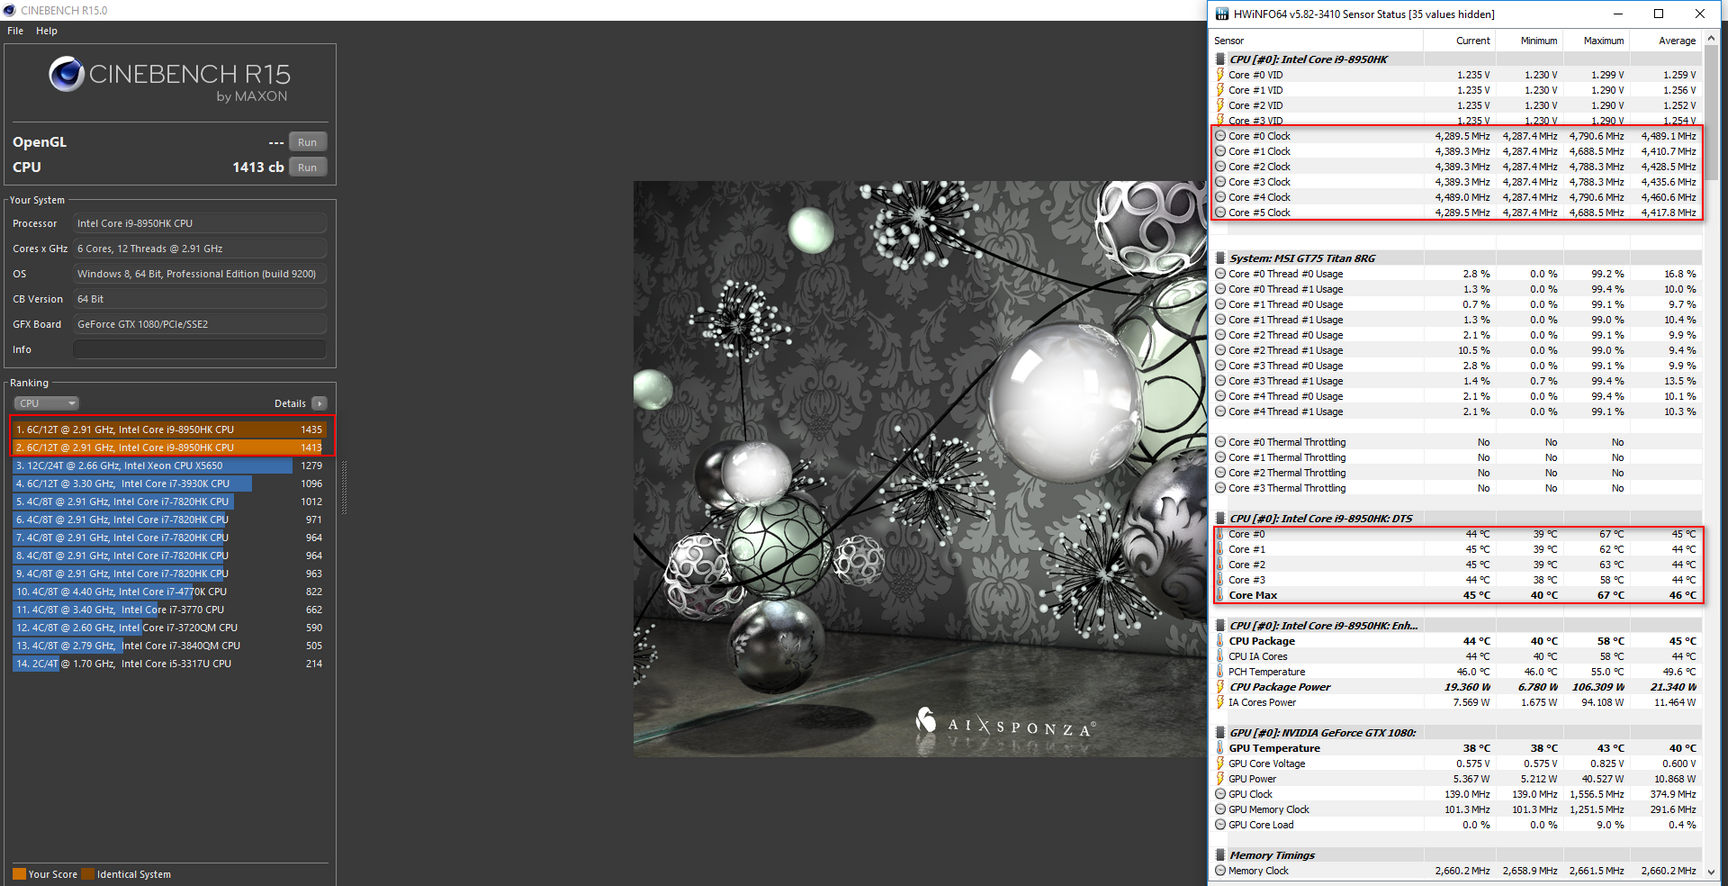Click the Minimum column header
The width and height of the screenshot is (1728, 886).
1539,41
